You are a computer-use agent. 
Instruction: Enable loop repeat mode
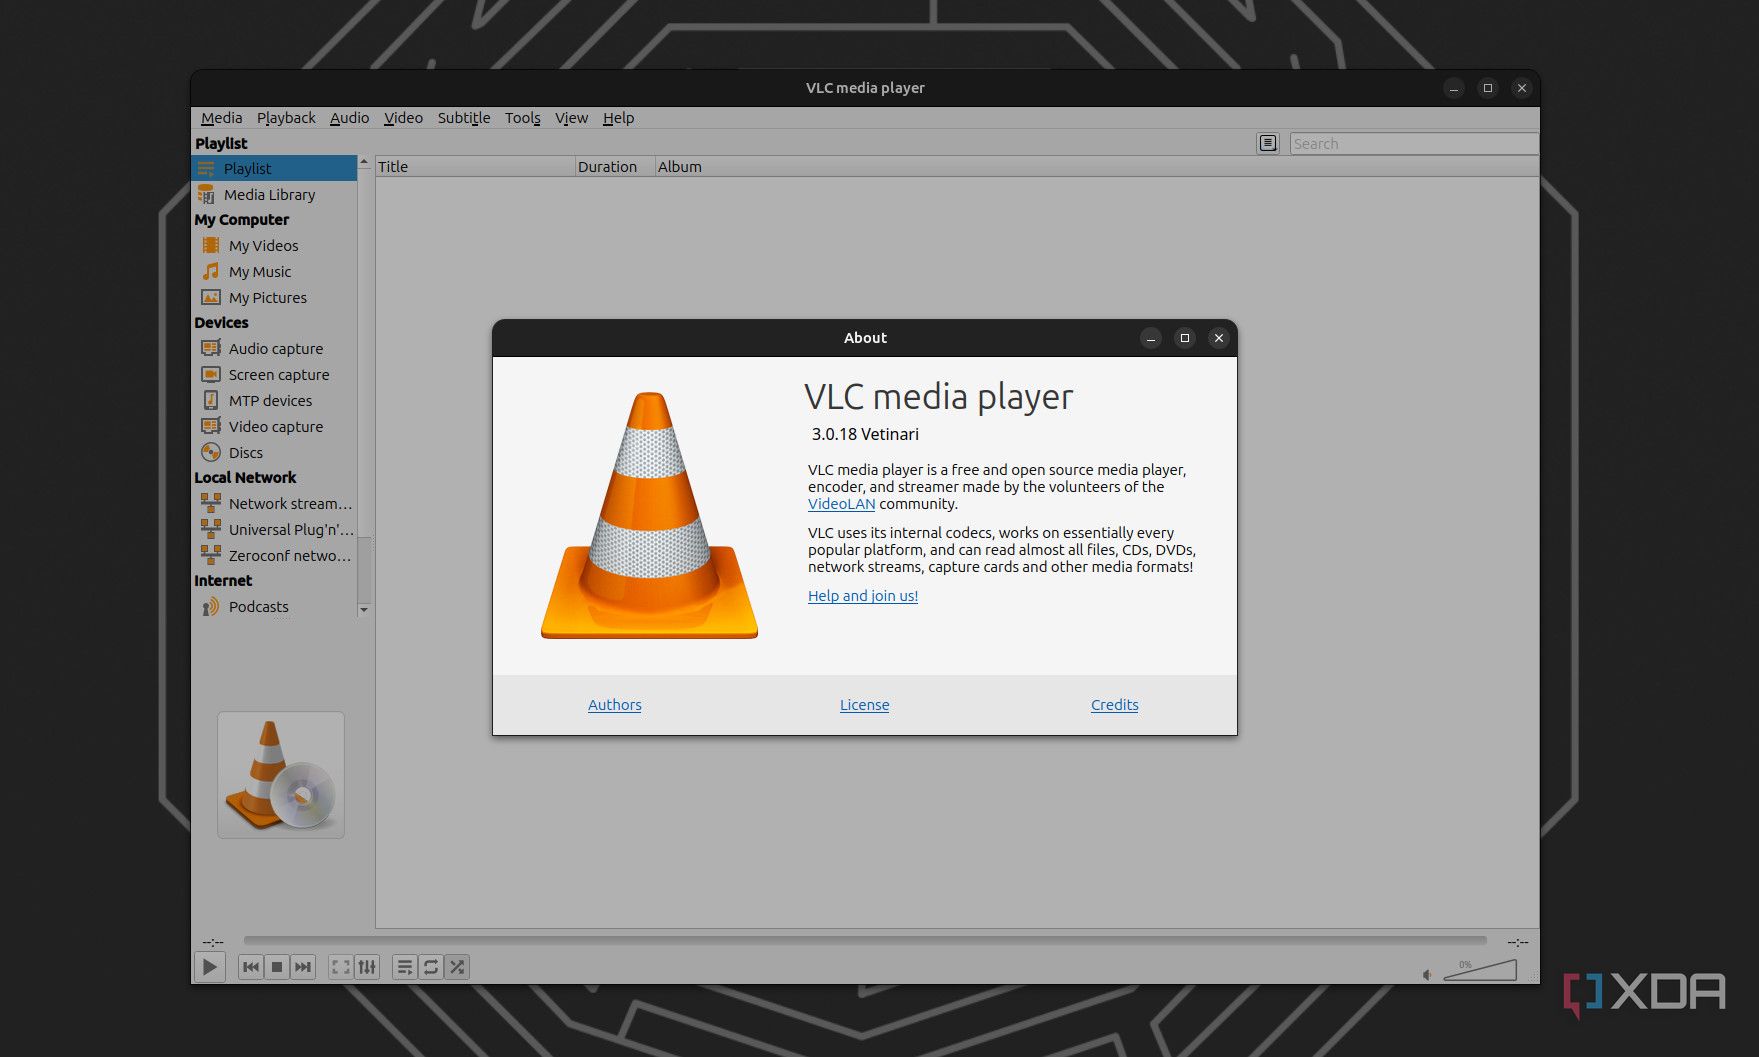[x=430, y=967]
